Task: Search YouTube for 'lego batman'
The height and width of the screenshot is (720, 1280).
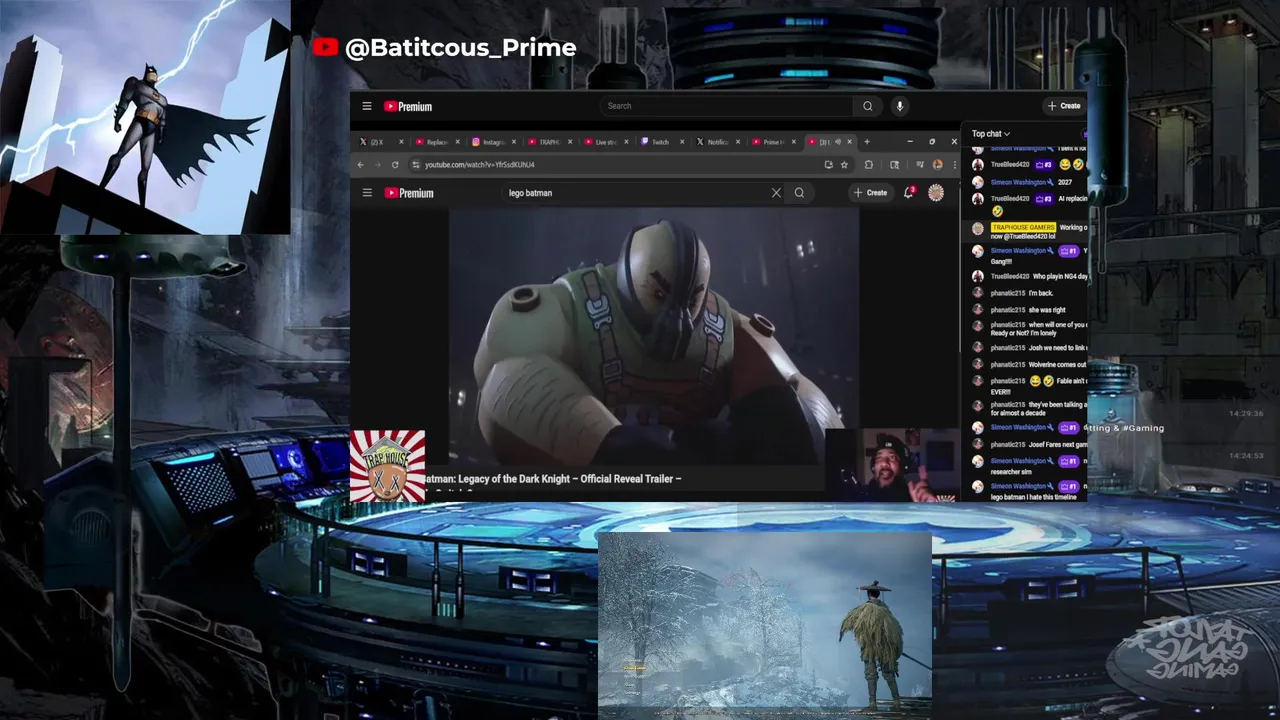Action: (x=799, y=193)
